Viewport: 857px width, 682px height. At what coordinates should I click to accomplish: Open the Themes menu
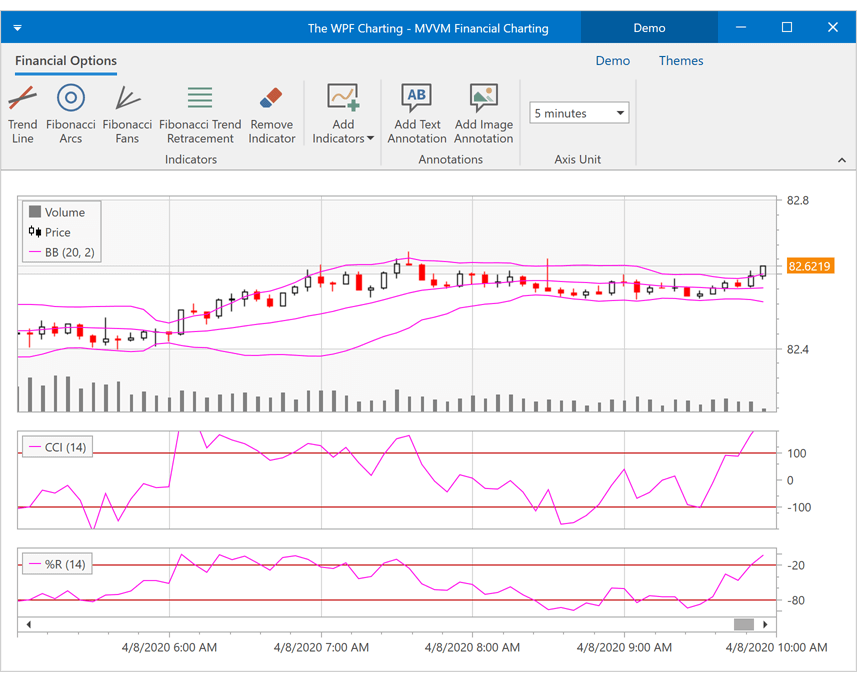(680, 61)
